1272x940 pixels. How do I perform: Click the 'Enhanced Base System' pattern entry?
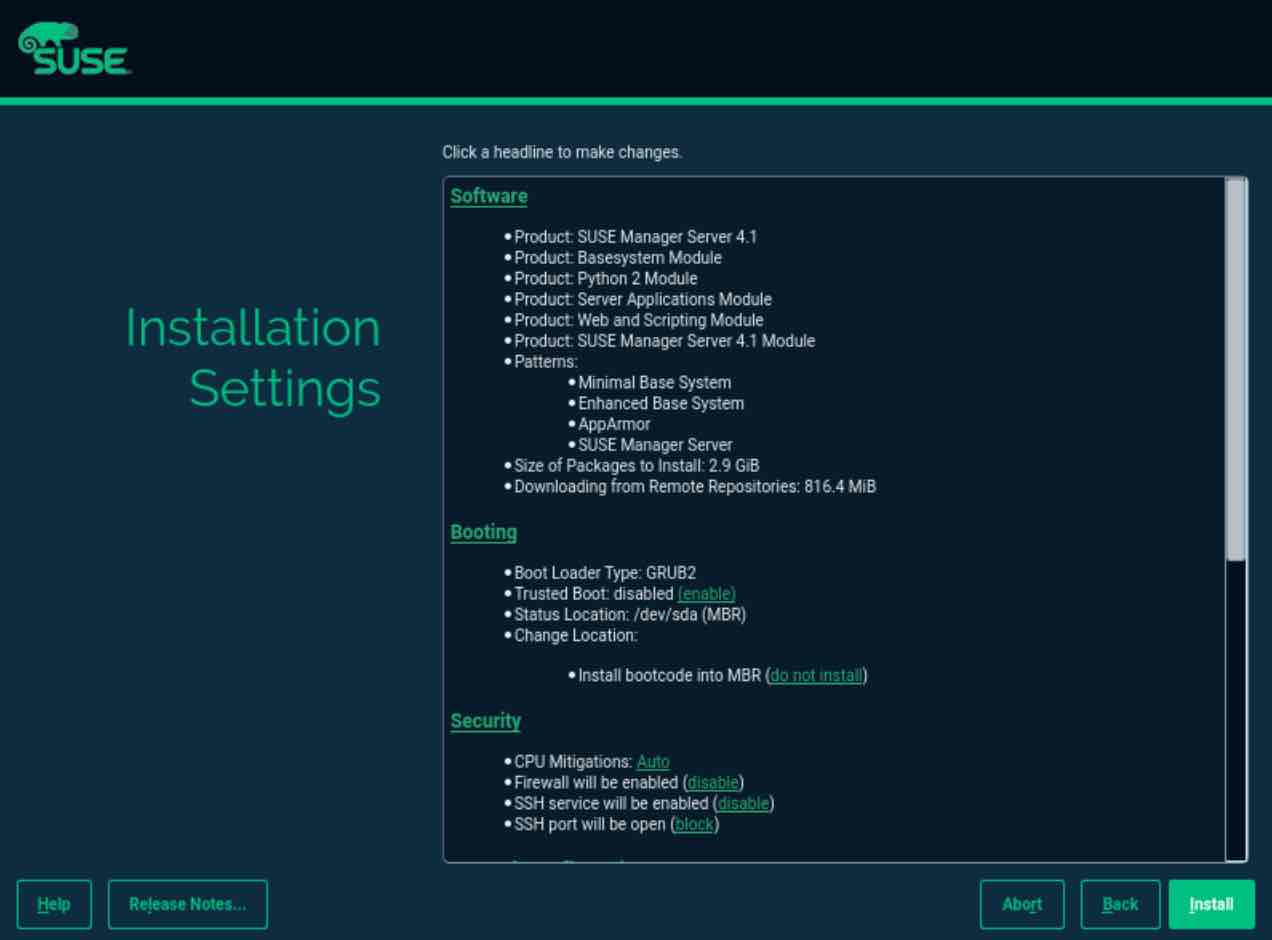pyautogui.click(x=661, y=403)
